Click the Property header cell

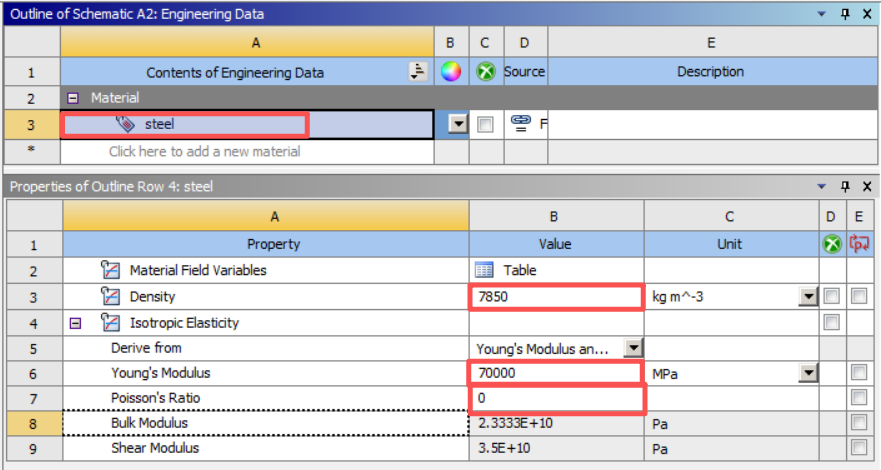pyautogui.click(x=266, y=244)
